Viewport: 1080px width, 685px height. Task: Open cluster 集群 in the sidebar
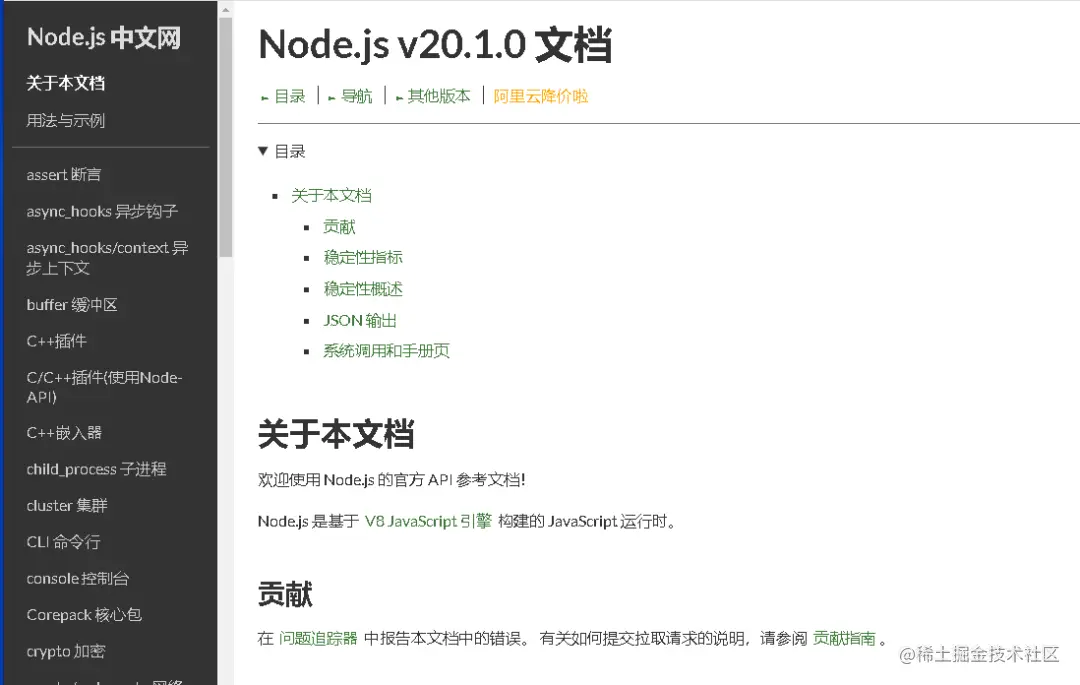point(67,505)
